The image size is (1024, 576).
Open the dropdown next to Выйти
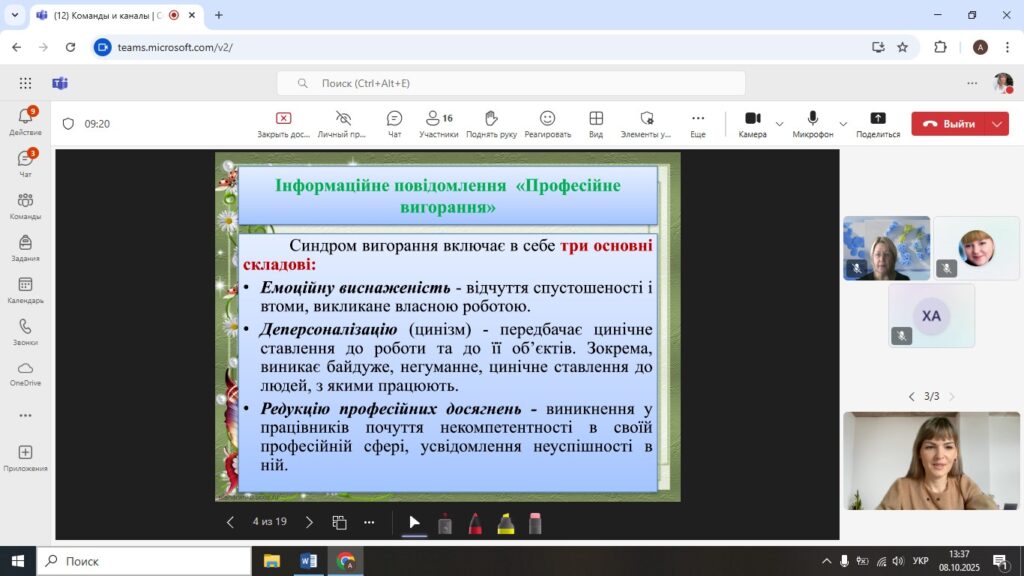(997, 124)
